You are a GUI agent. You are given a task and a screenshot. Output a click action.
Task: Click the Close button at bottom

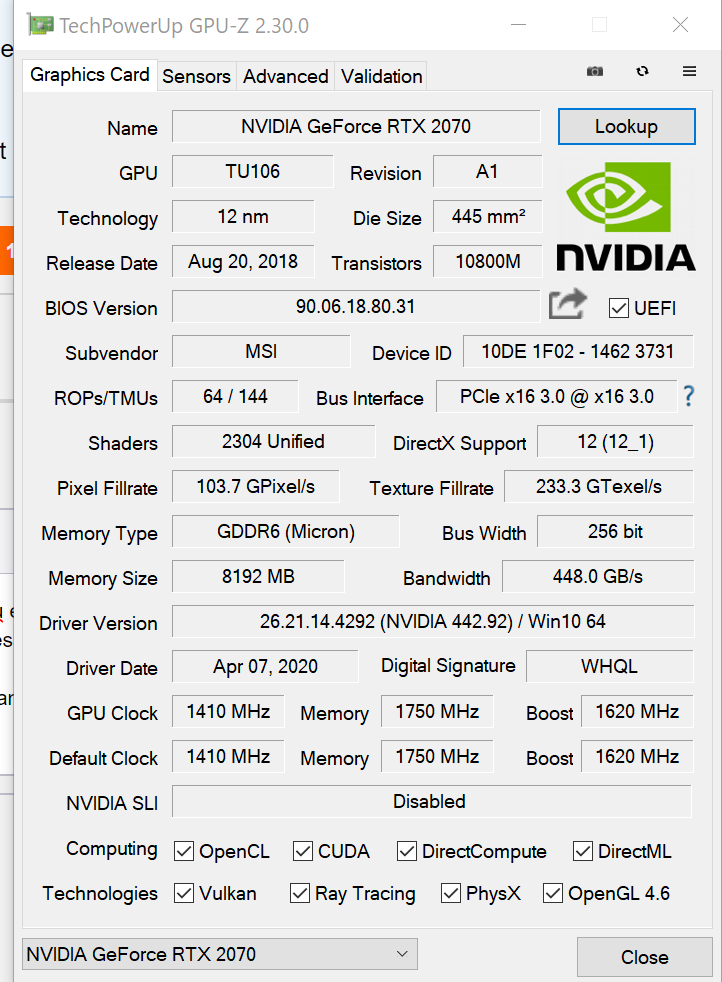(644, 957)
